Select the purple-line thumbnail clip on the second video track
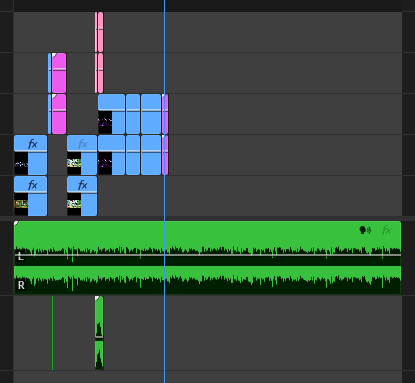The image size is (415, 383). point(111,155)
